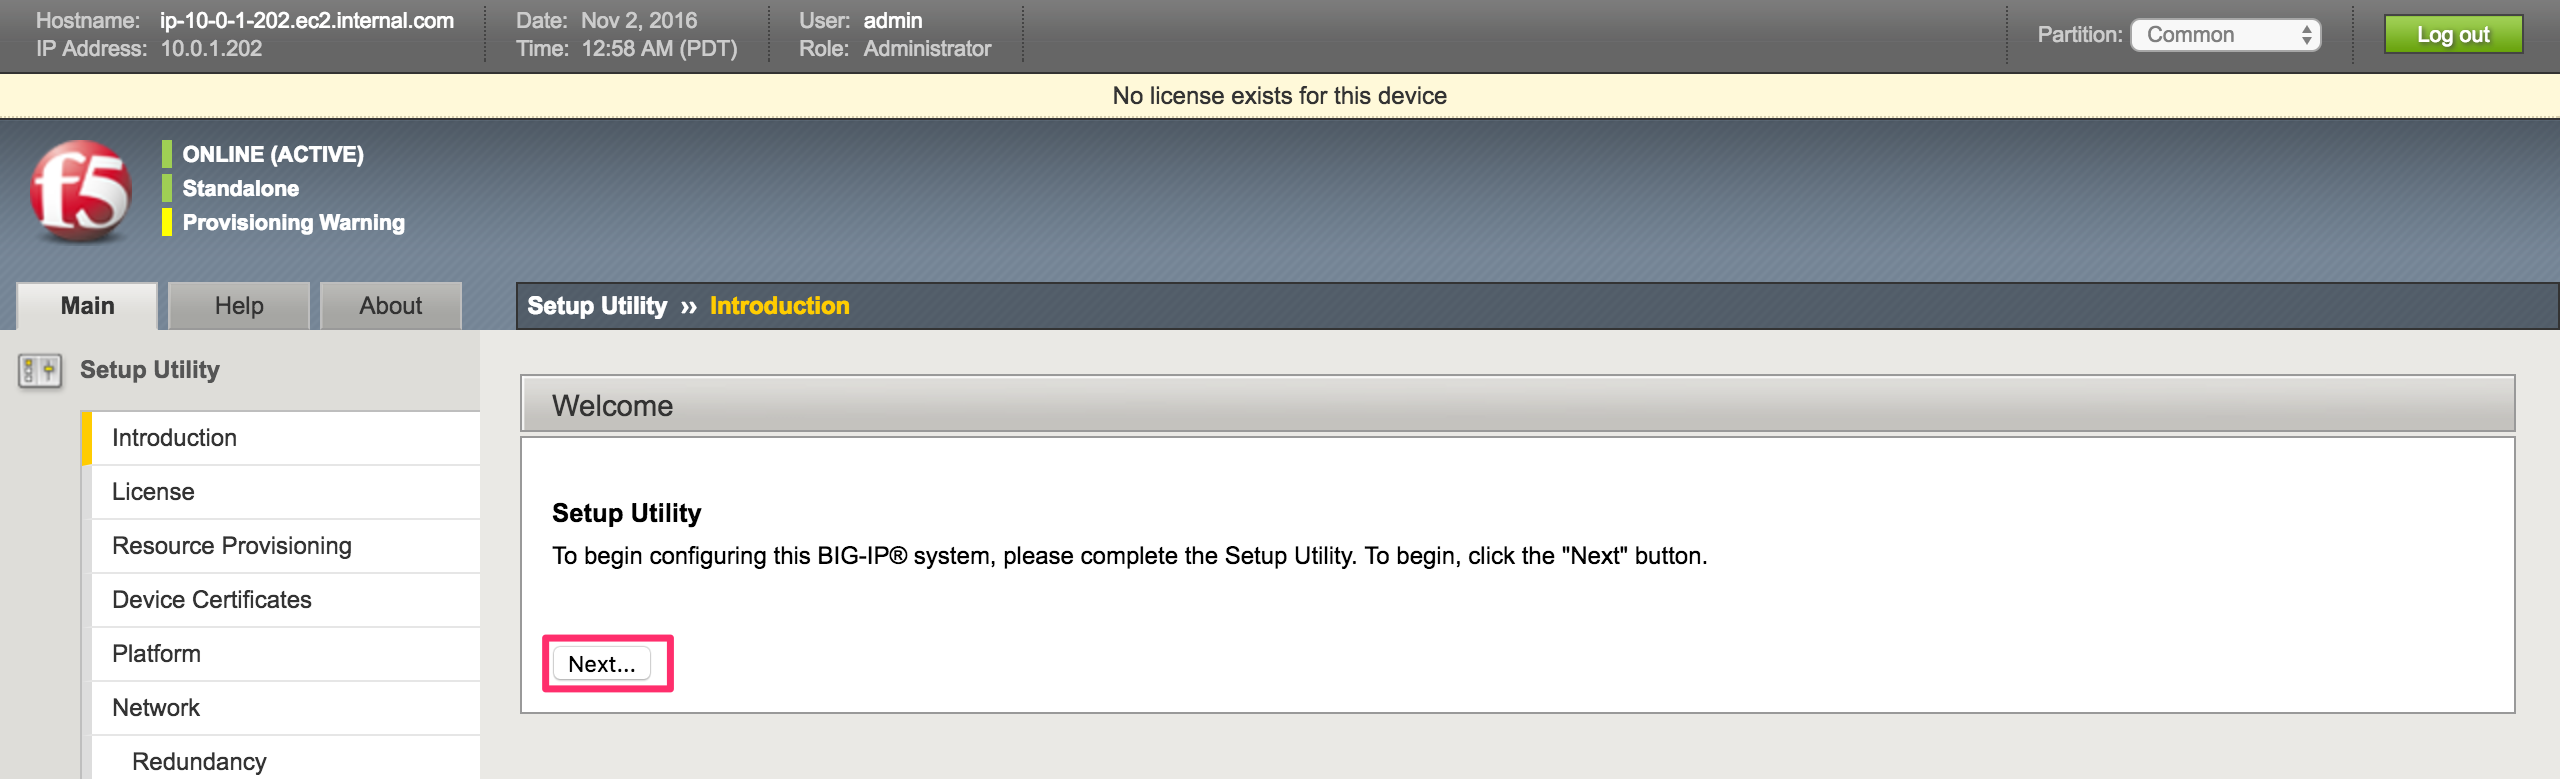Click the Setup Utility breadcrumb link
The width and height of the screenshot is (2560, 779).
pos(597,306)
